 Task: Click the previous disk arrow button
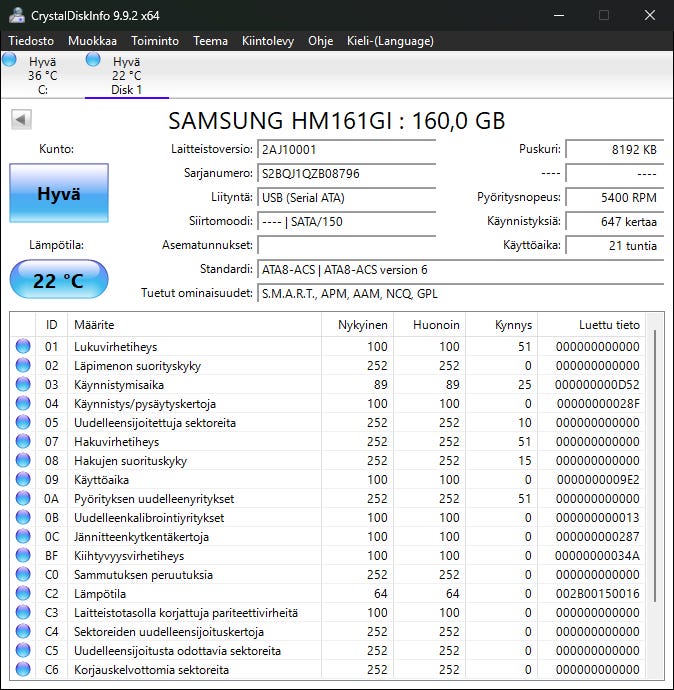pos(21,119)
